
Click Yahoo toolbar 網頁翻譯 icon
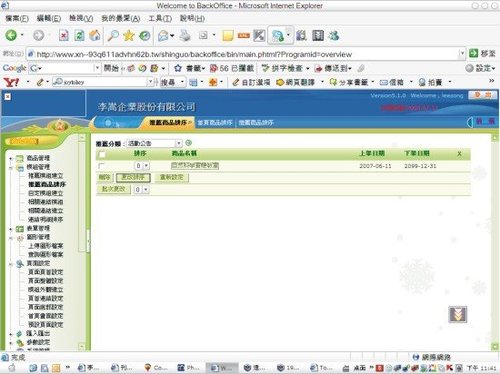coord(296,82)
